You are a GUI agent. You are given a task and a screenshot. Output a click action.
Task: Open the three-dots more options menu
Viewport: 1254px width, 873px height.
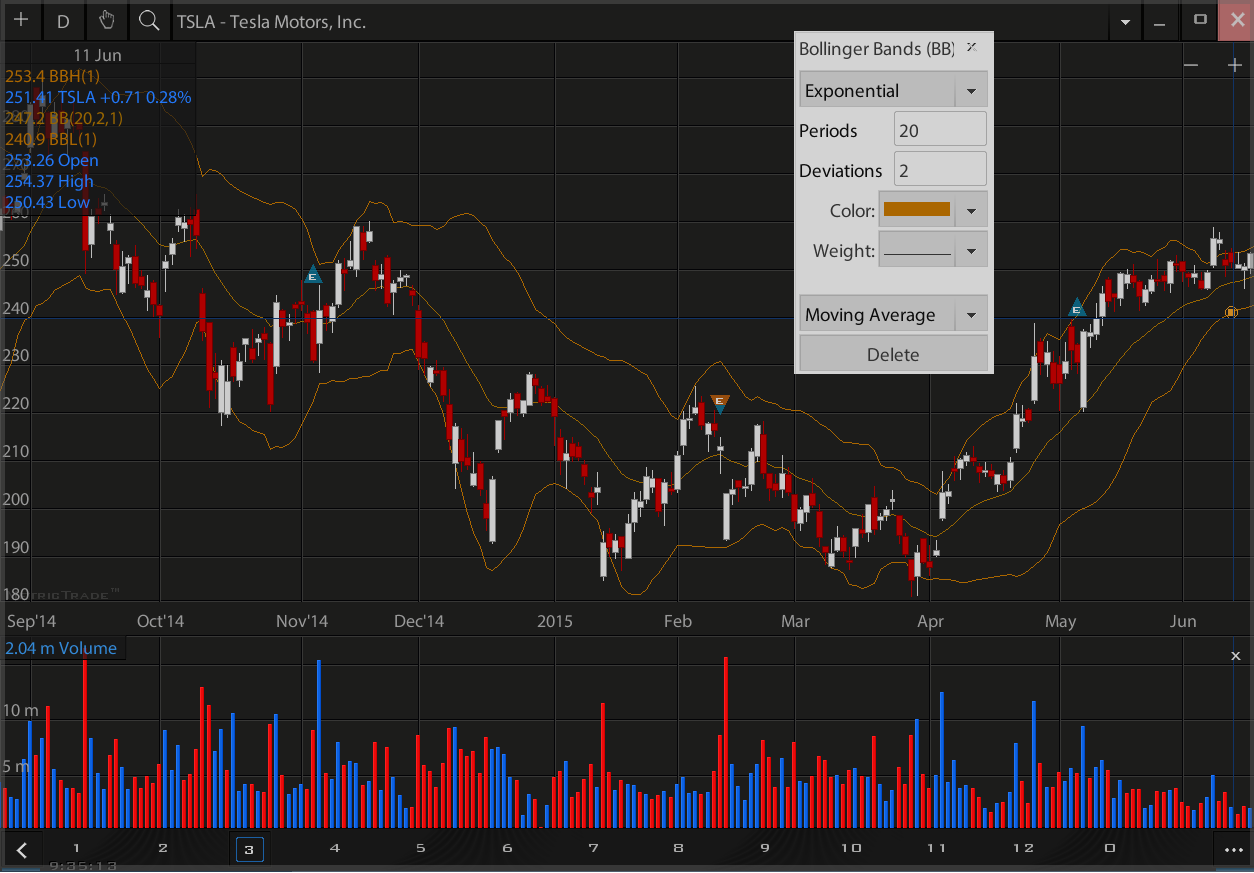[1233, 850]
